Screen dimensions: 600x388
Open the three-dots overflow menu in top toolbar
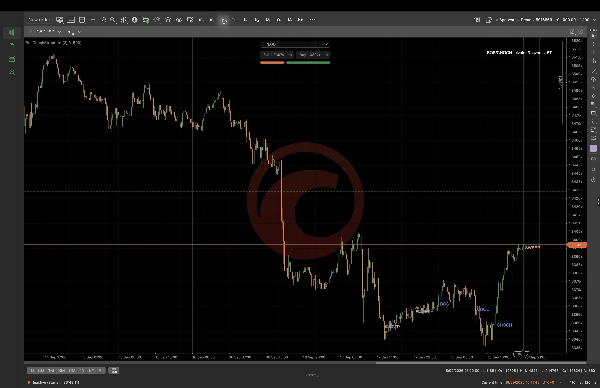(312, 20)
